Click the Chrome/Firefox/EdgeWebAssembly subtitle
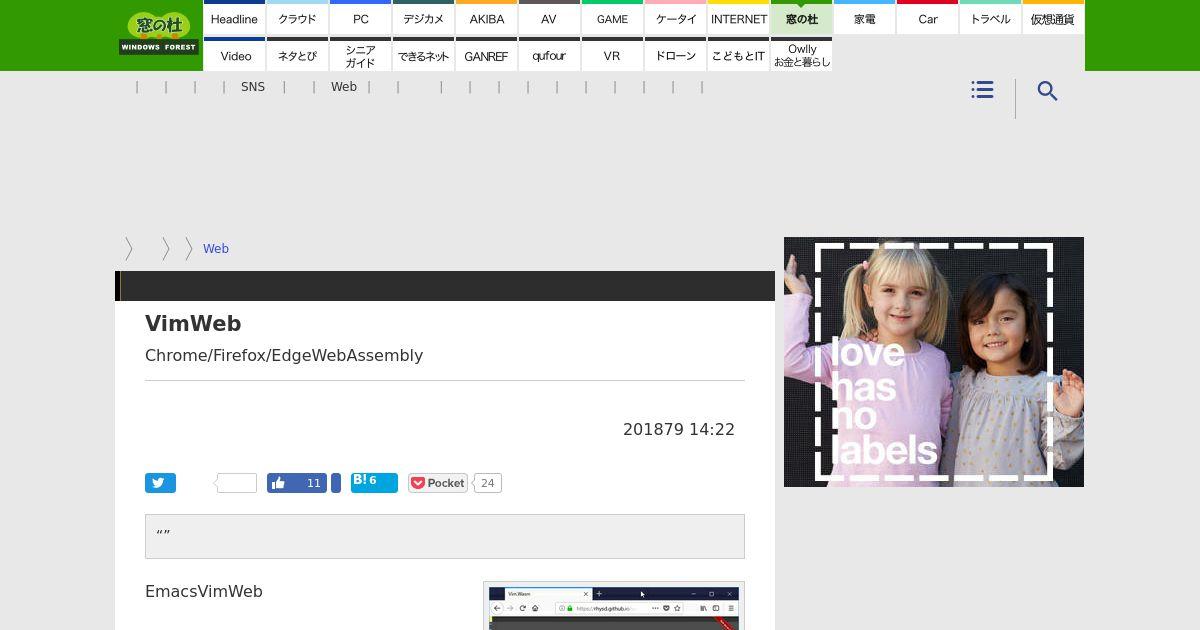This screenshot has height=630, width=1200. click(284, 355)
